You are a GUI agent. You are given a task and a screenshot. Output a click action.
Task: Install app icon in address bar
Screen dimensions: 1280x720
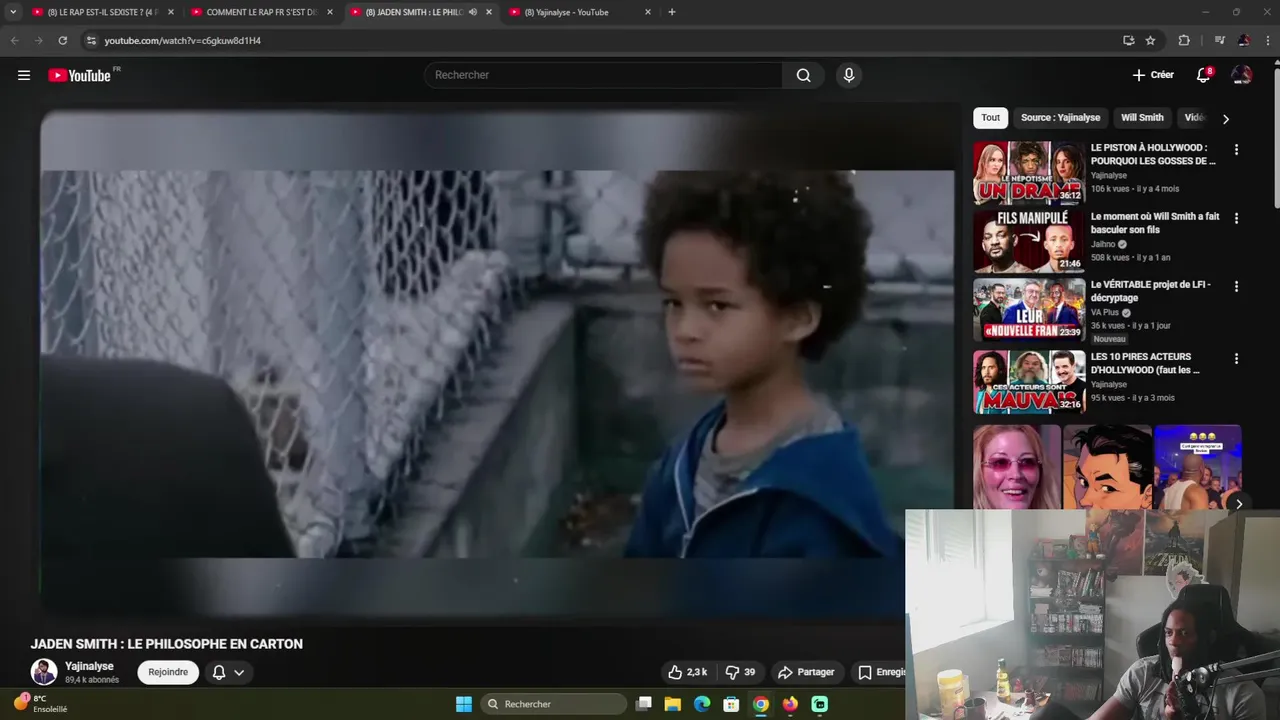pos(1128,40)
